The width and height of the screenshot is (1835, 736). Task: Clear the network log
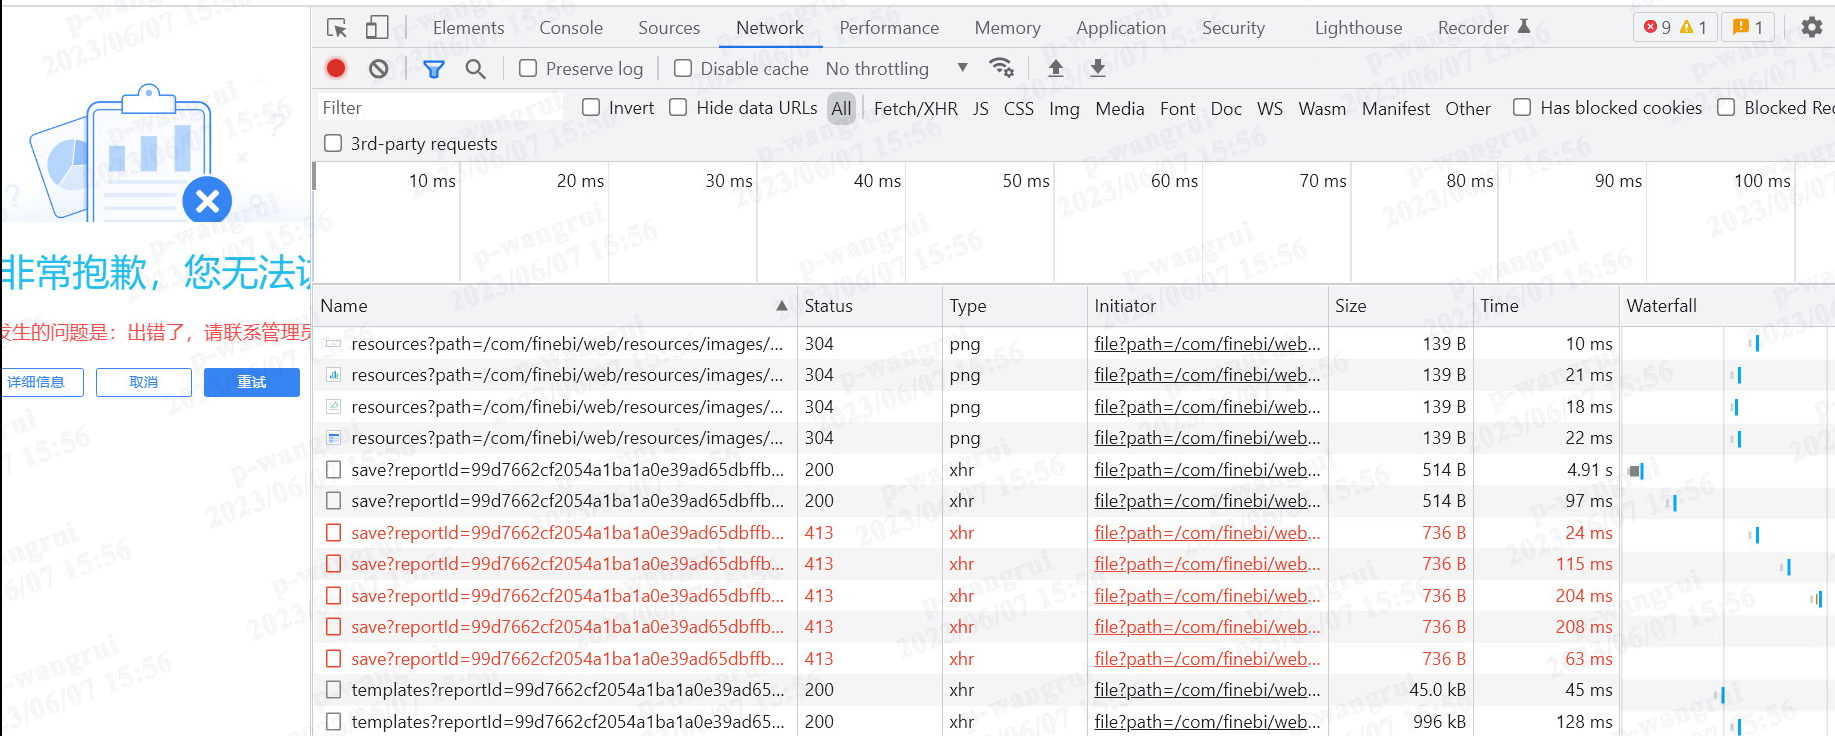point(378,68)
